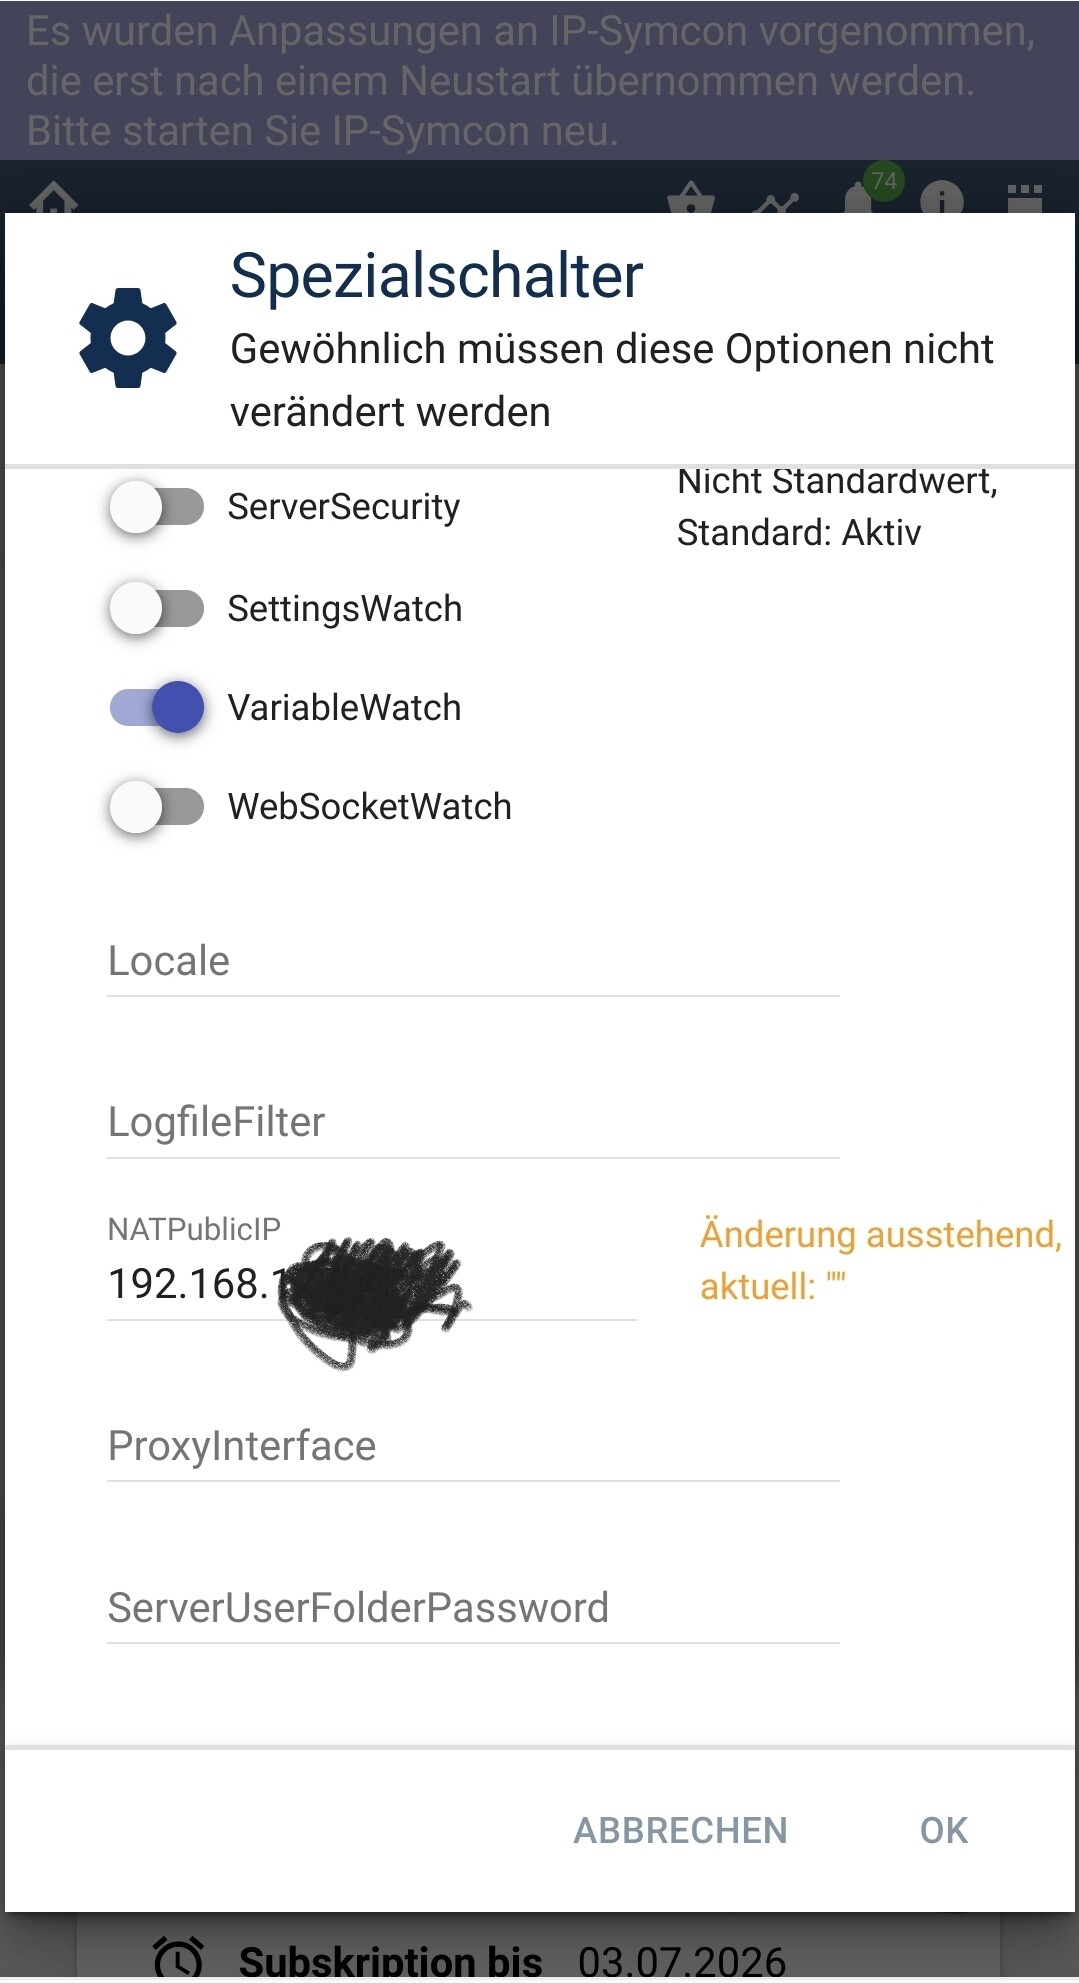Open the chart graph icon
1079x1983 pixels.
pos(776,203)
